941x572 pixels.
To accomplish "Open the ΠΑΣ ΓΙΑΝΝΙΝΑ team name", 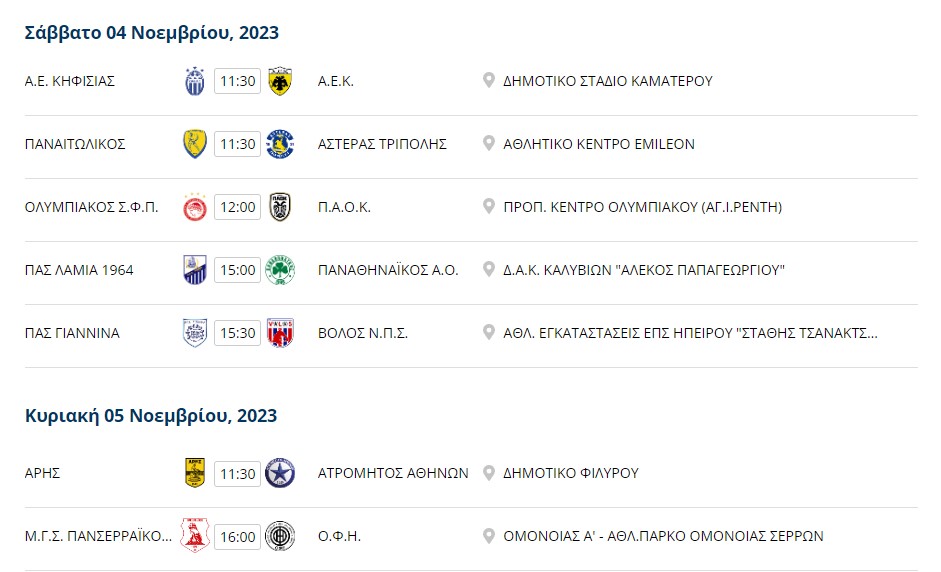I will coord(72,333).
